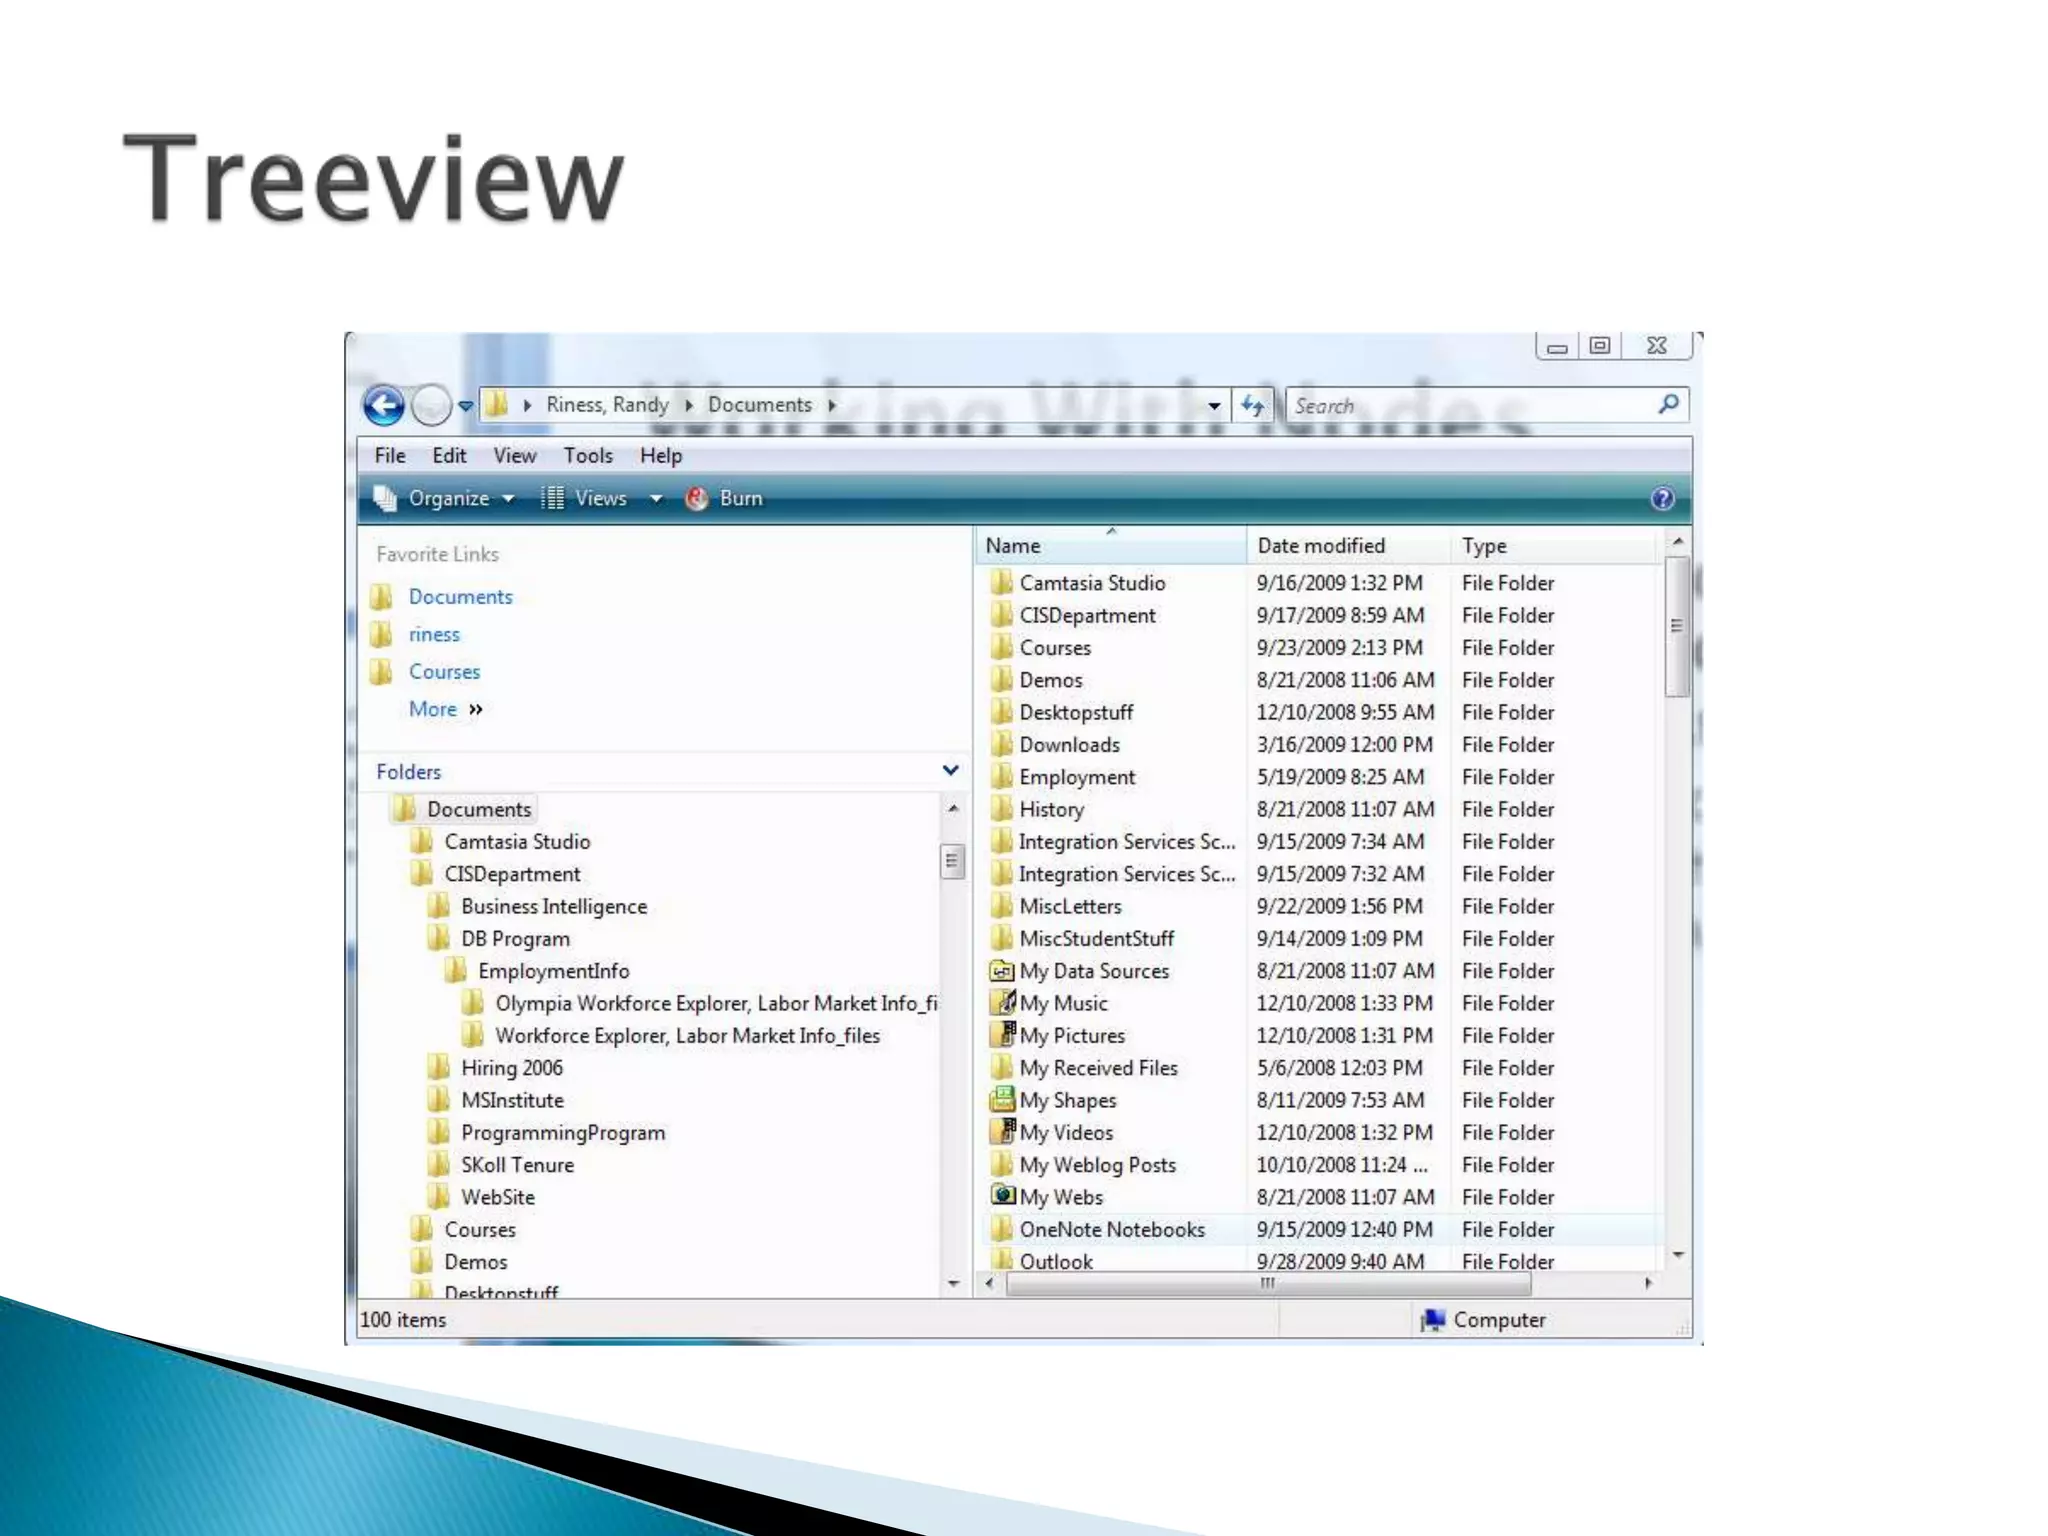Image resolution: width=2048 pixels, height=1536 pixels.
Task: Expand the address bar history dropdown
Action: click(1214, 406)
